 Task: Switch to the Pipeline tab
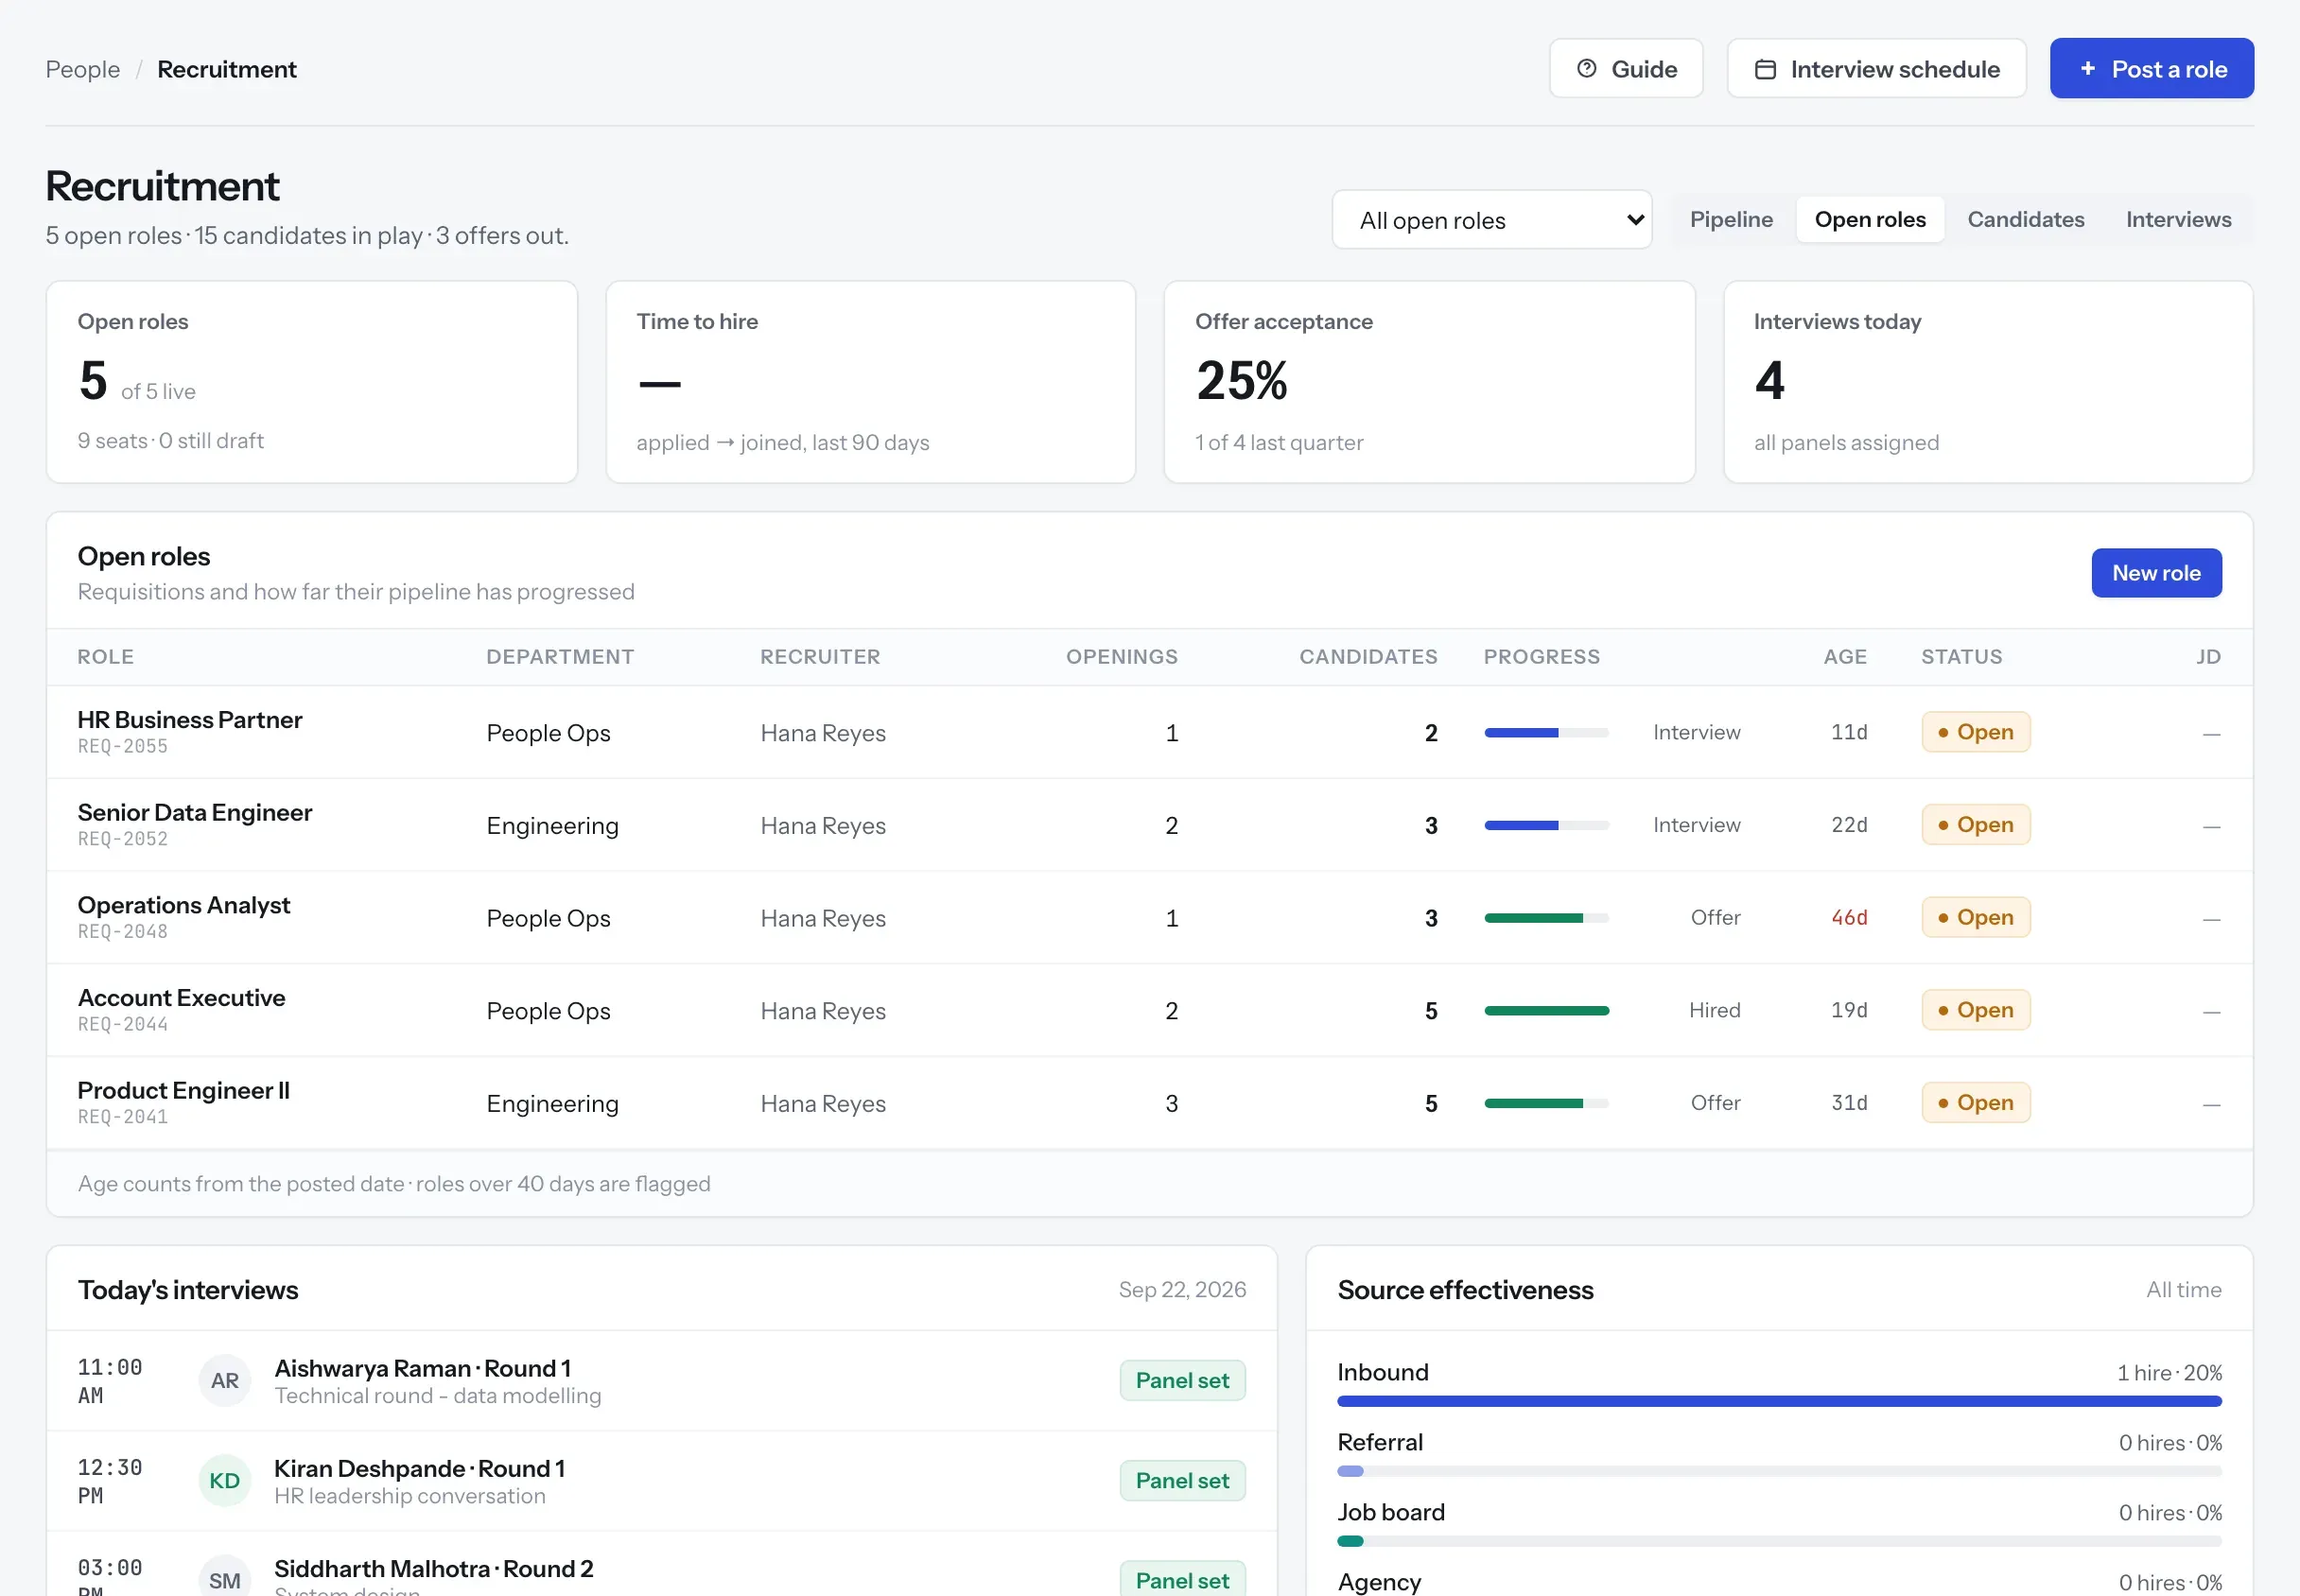1730,219
